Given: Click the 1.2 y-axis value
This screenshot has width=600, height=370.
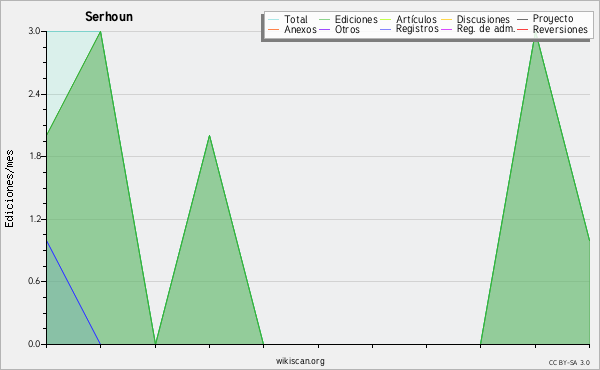Looking at the screenshot, I should [x=34, y=219].
